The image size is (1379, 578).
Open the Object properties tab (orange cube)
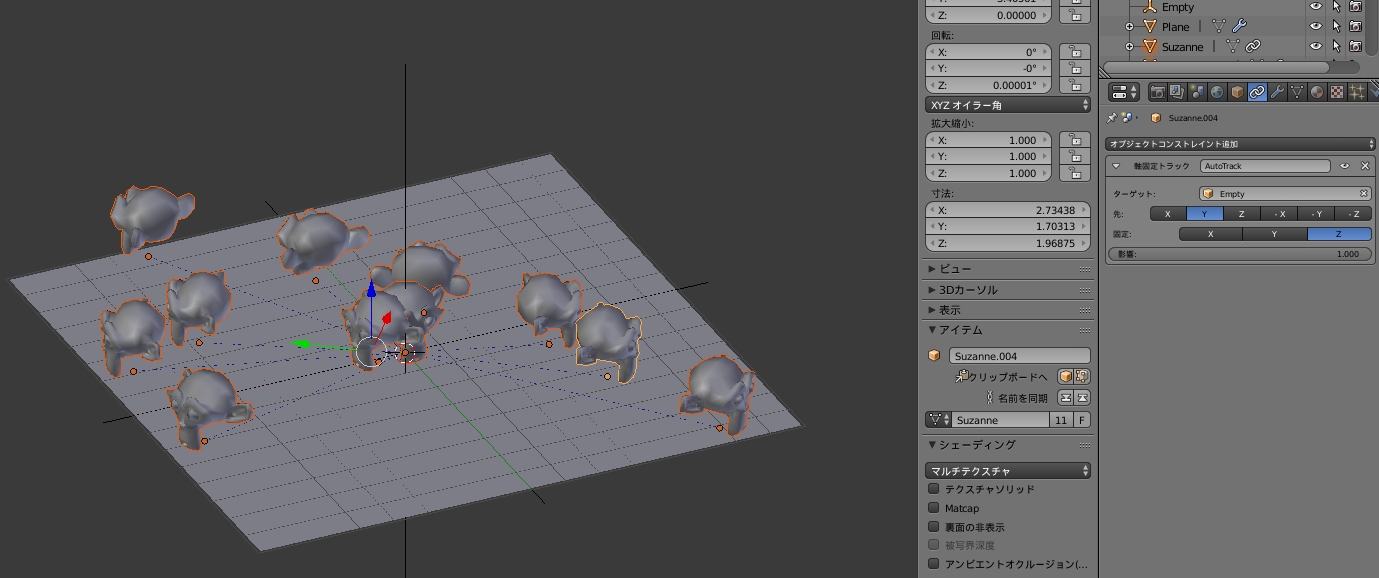(x=1237, y=92)
